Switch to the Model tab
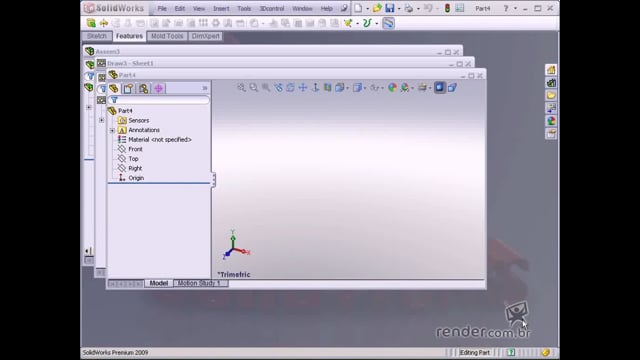640x360 pixels. tap(158, 283)
